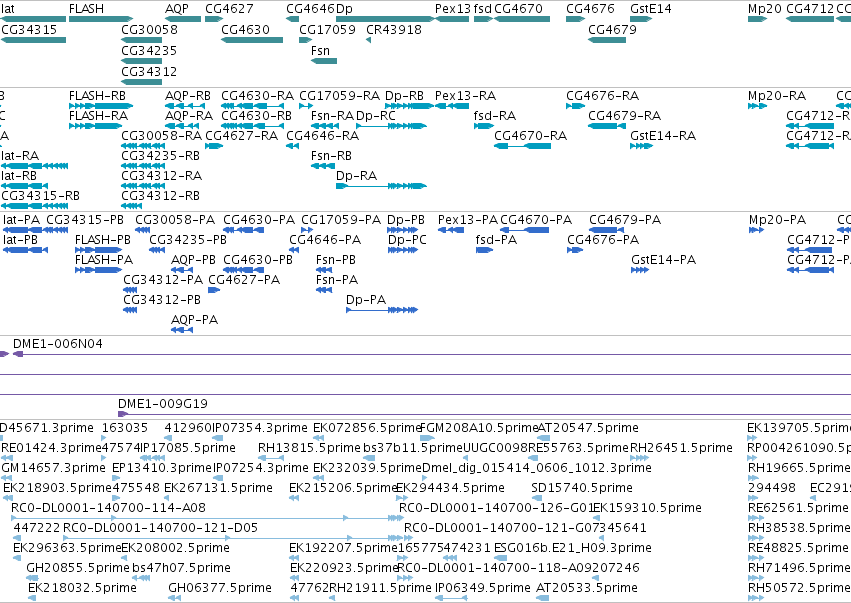Click the CG4679 gene label

click(x=612, y=29)
